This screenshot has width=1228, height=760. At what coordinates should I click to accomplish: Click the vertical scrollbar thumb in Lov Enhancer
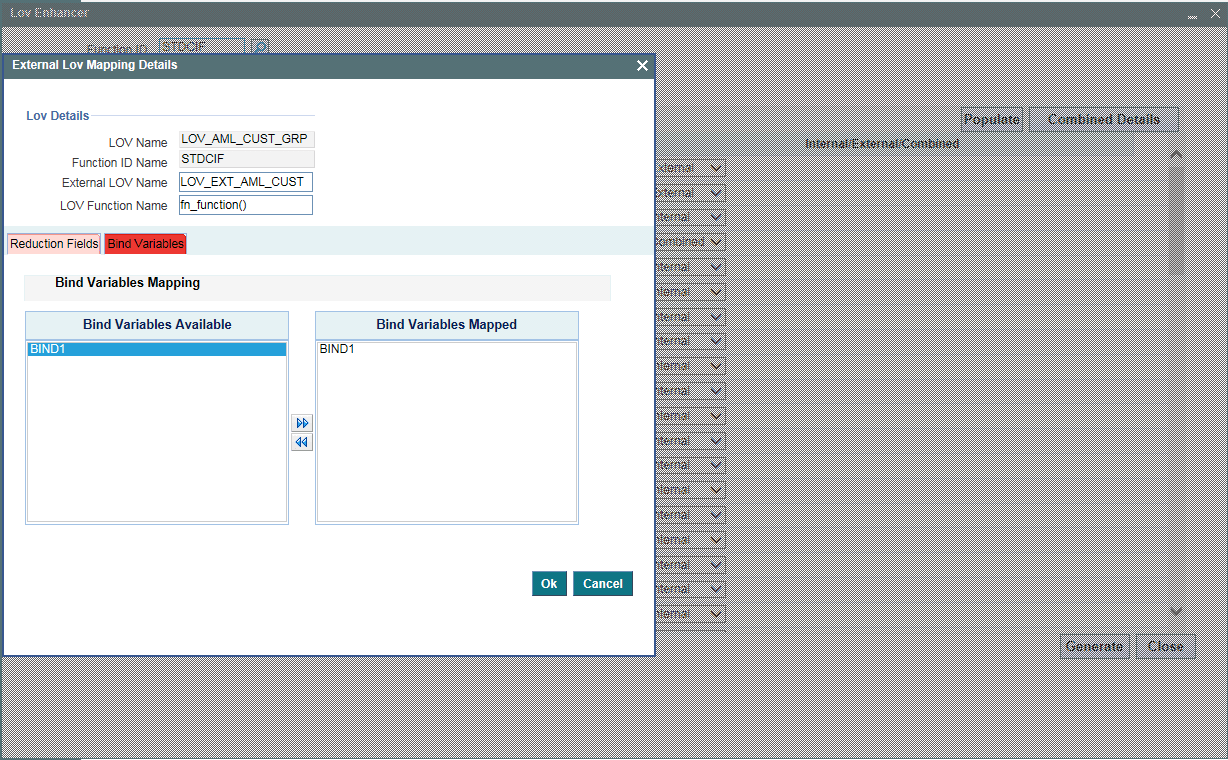1176,220
